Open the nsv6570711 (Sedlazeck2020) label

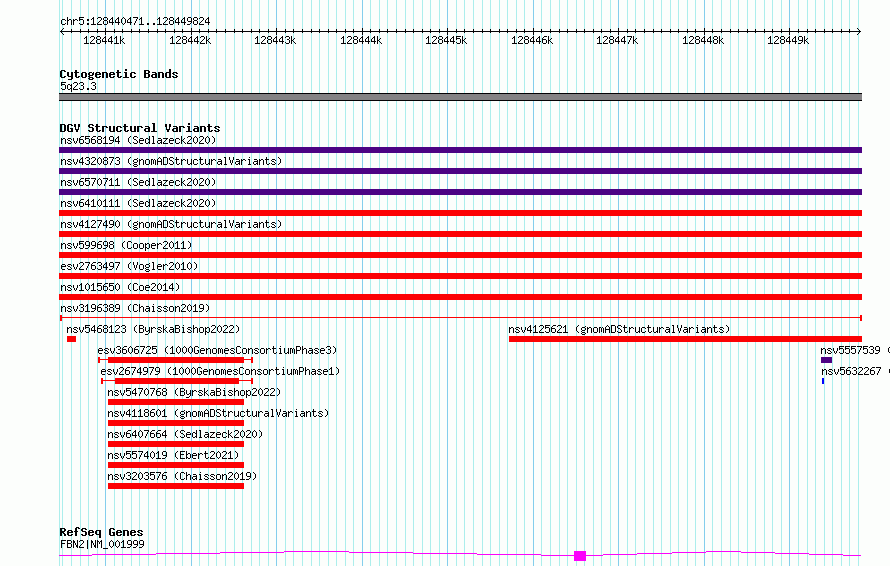[x=138, y=182]
